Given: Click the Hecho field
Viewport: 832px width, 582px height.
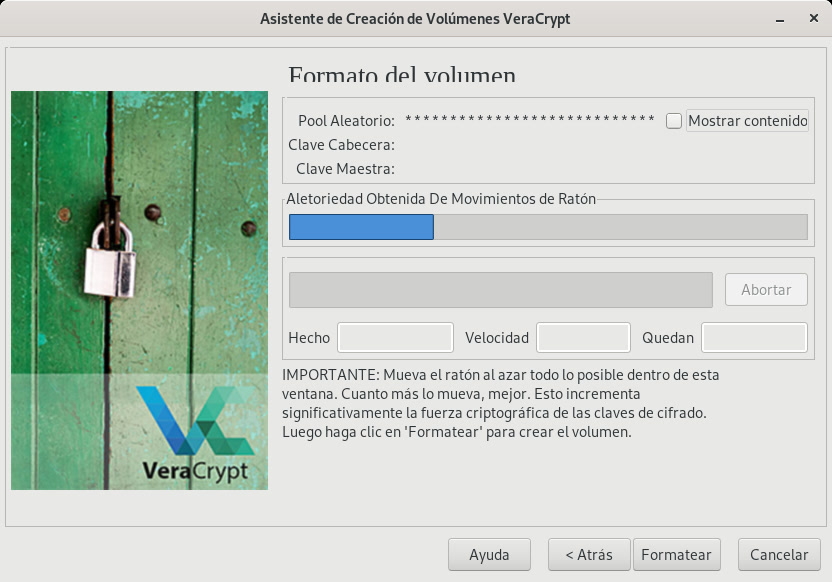Looking at the screenshot, I should pos(395,338).
